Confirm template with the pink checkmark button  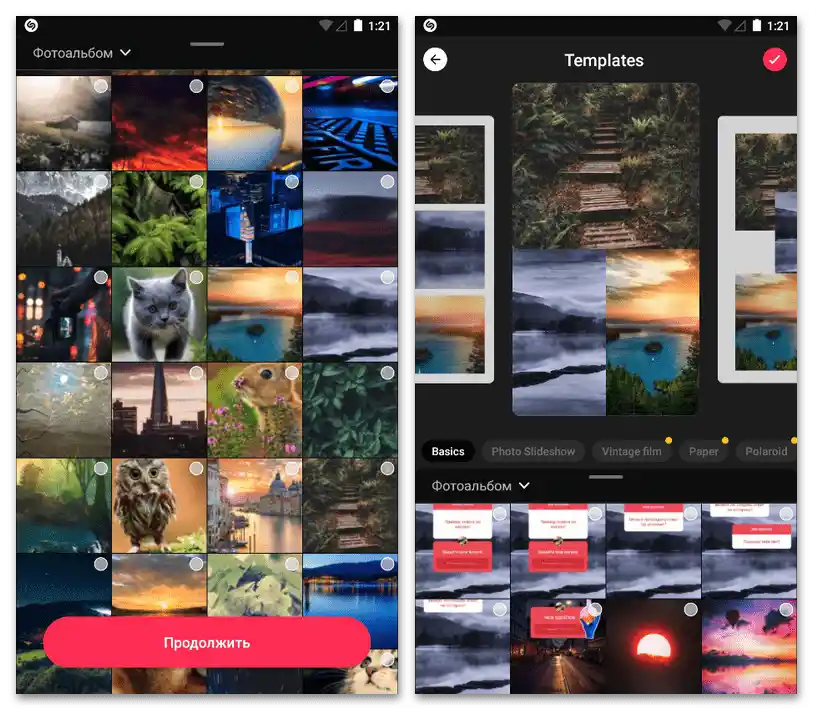coord(774,60)
